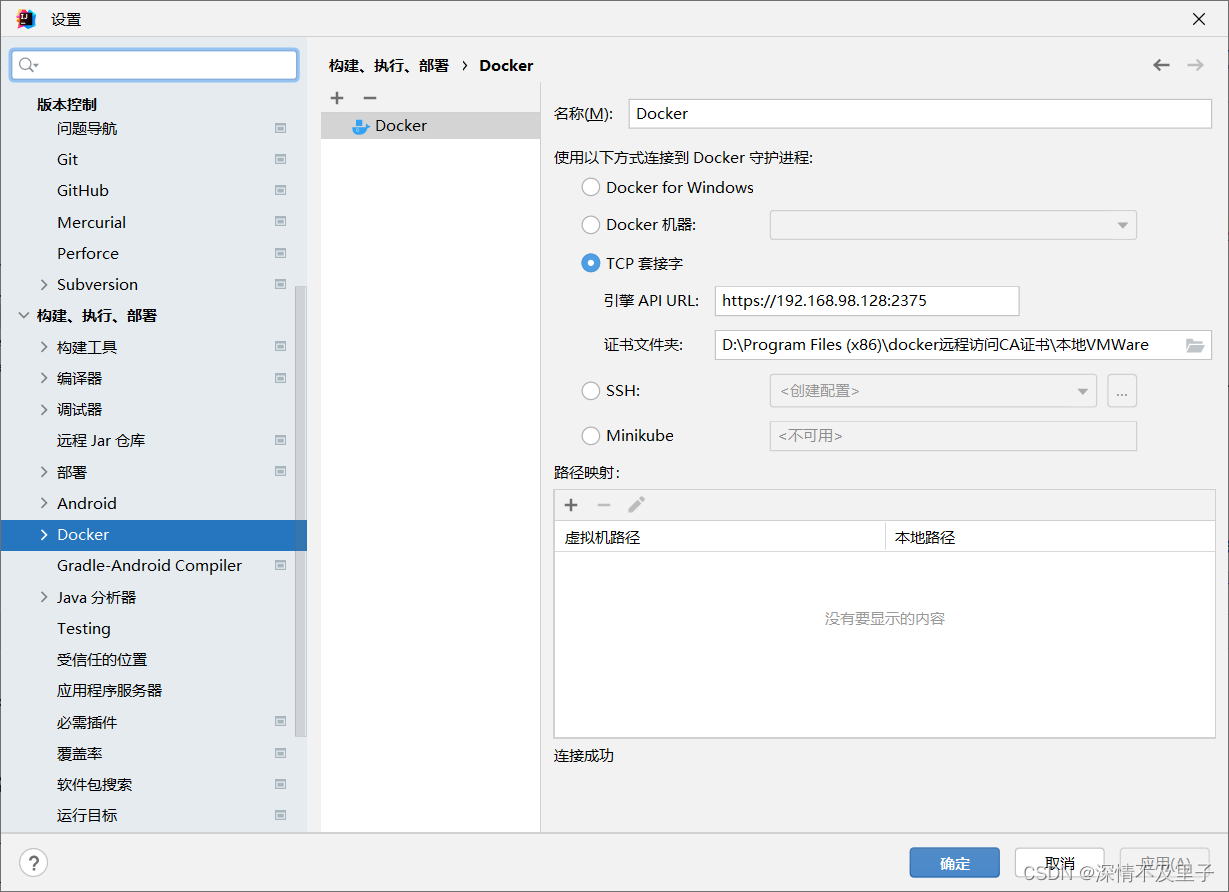Expand the 调试器 tree node
1229x892 pixels.
click(43, 409)
